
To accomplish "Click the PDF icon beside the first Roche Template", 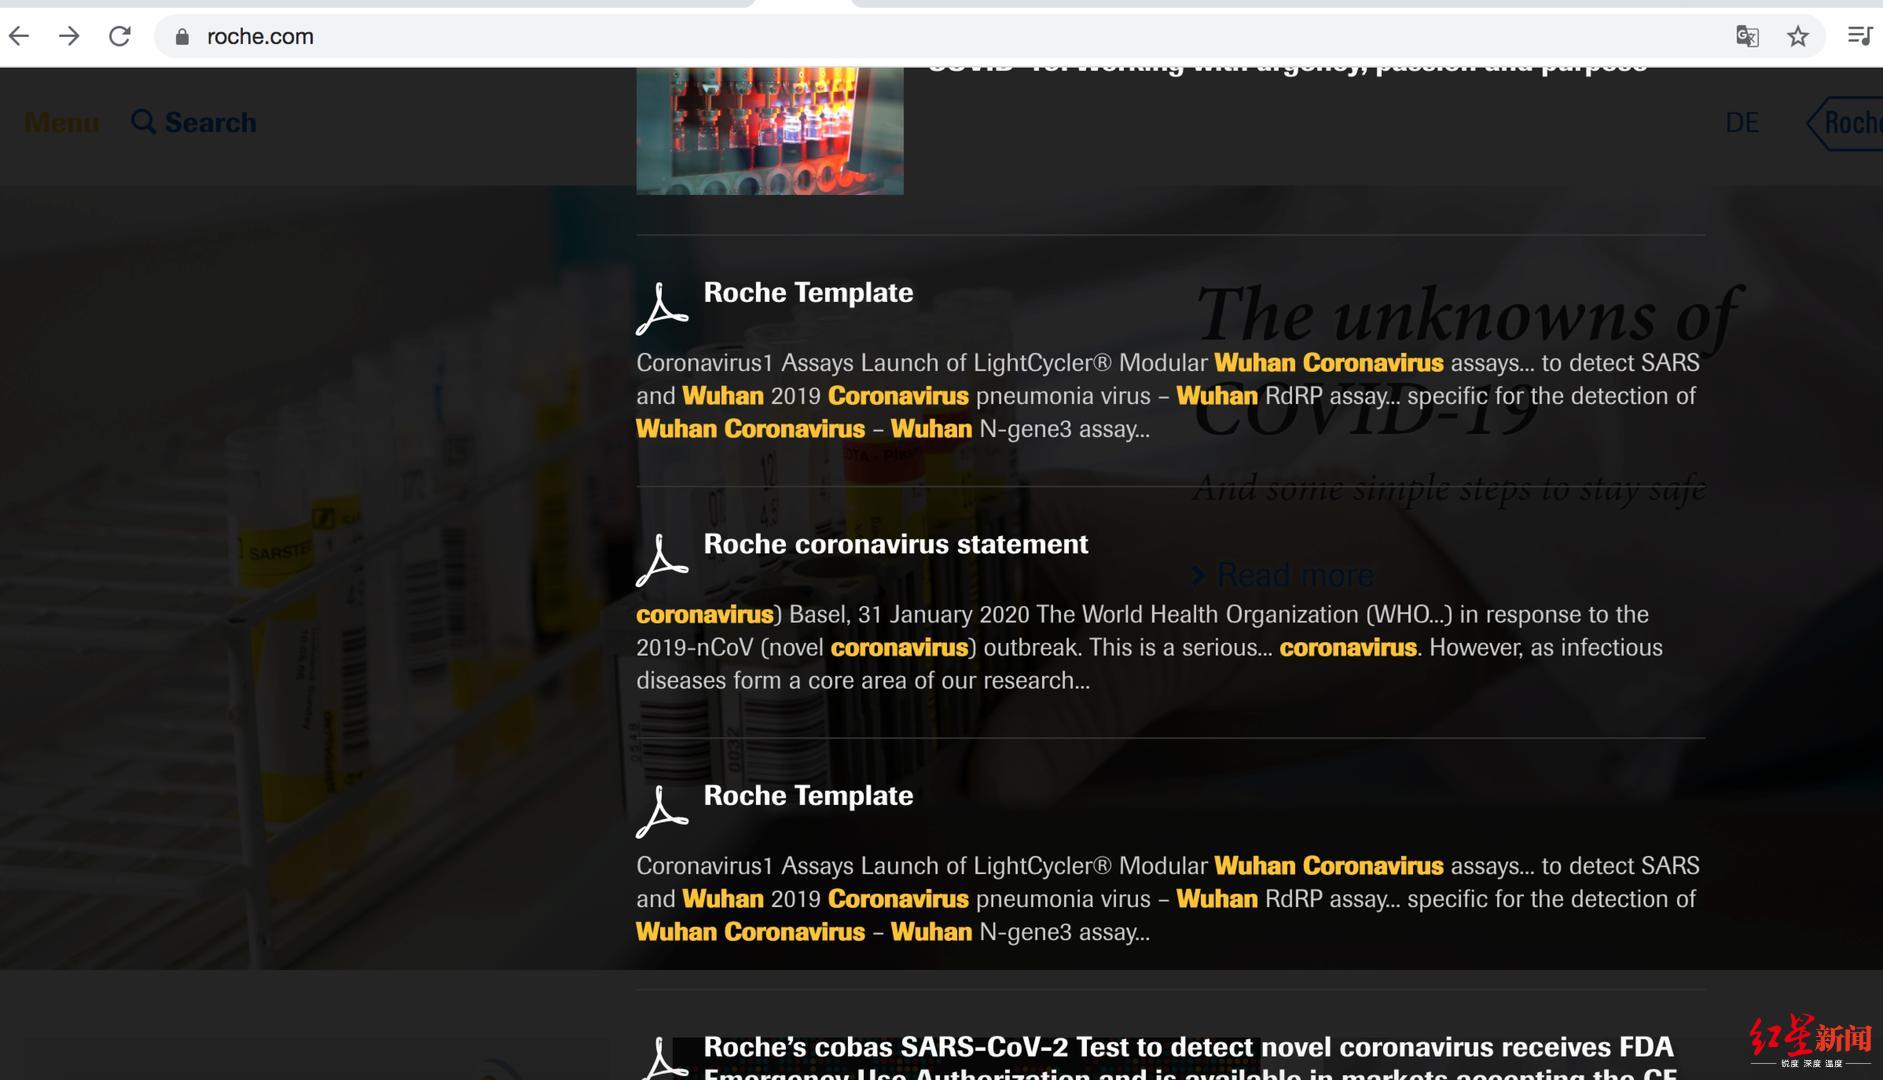I will point(661,308).
